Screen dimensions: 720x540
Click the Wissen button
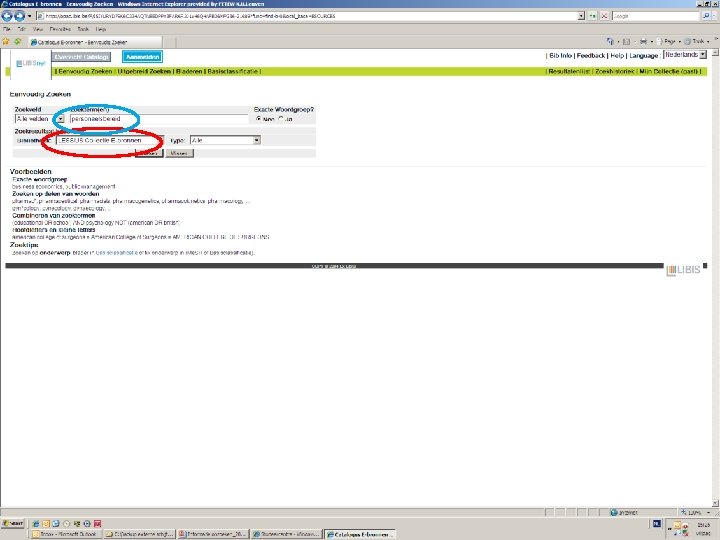point(179,153)
